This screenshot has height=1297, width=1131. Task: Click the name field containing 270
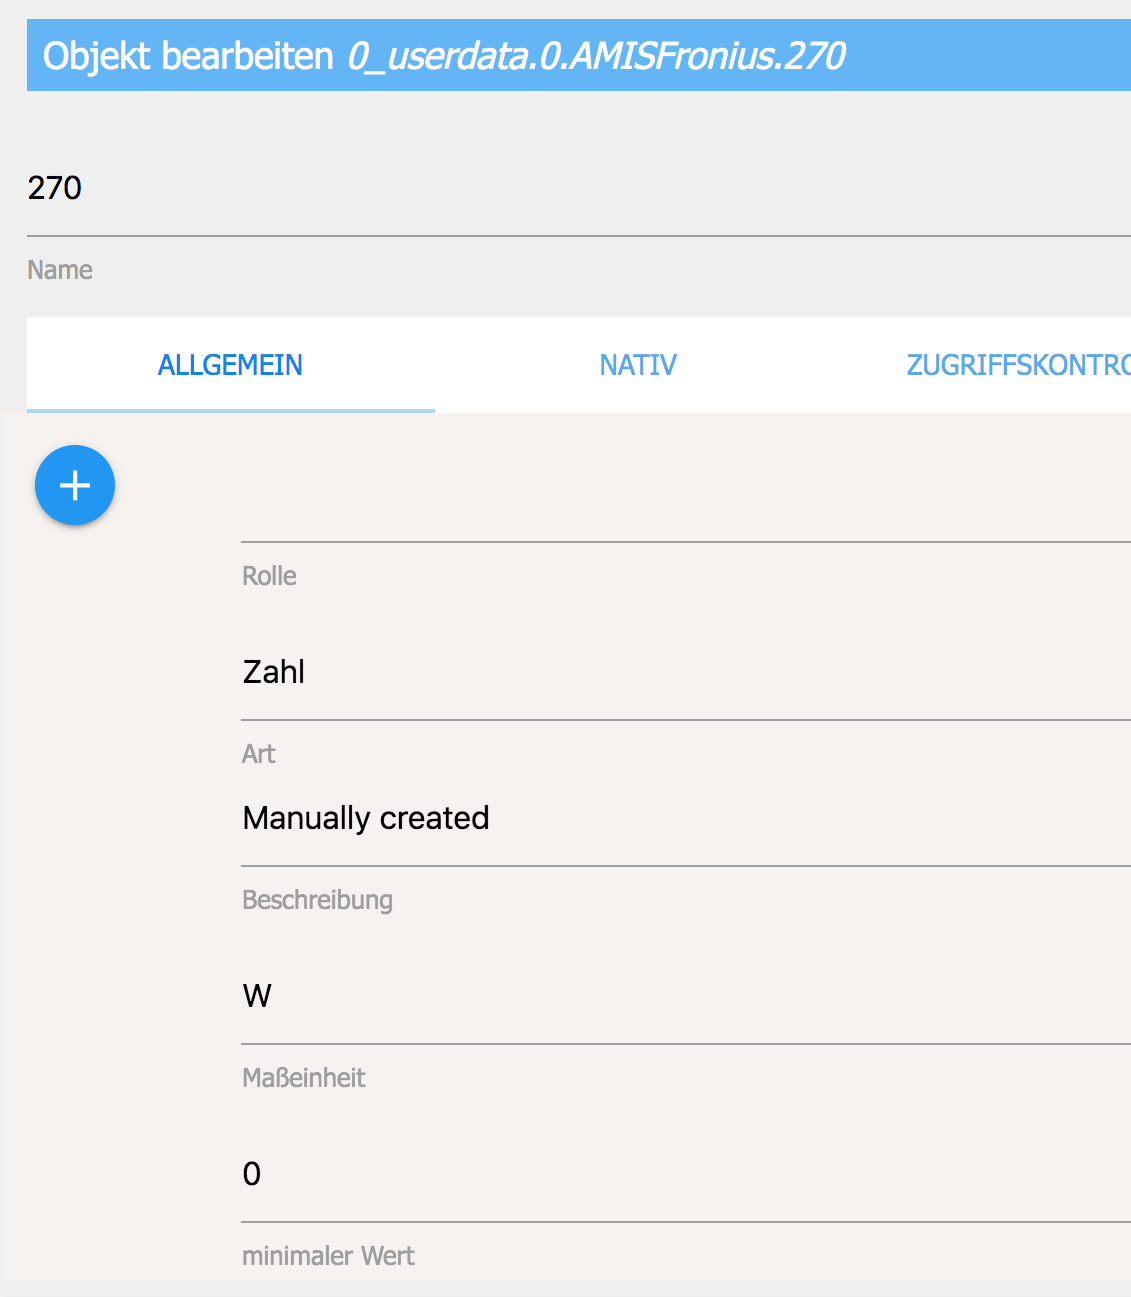point(578,188)
